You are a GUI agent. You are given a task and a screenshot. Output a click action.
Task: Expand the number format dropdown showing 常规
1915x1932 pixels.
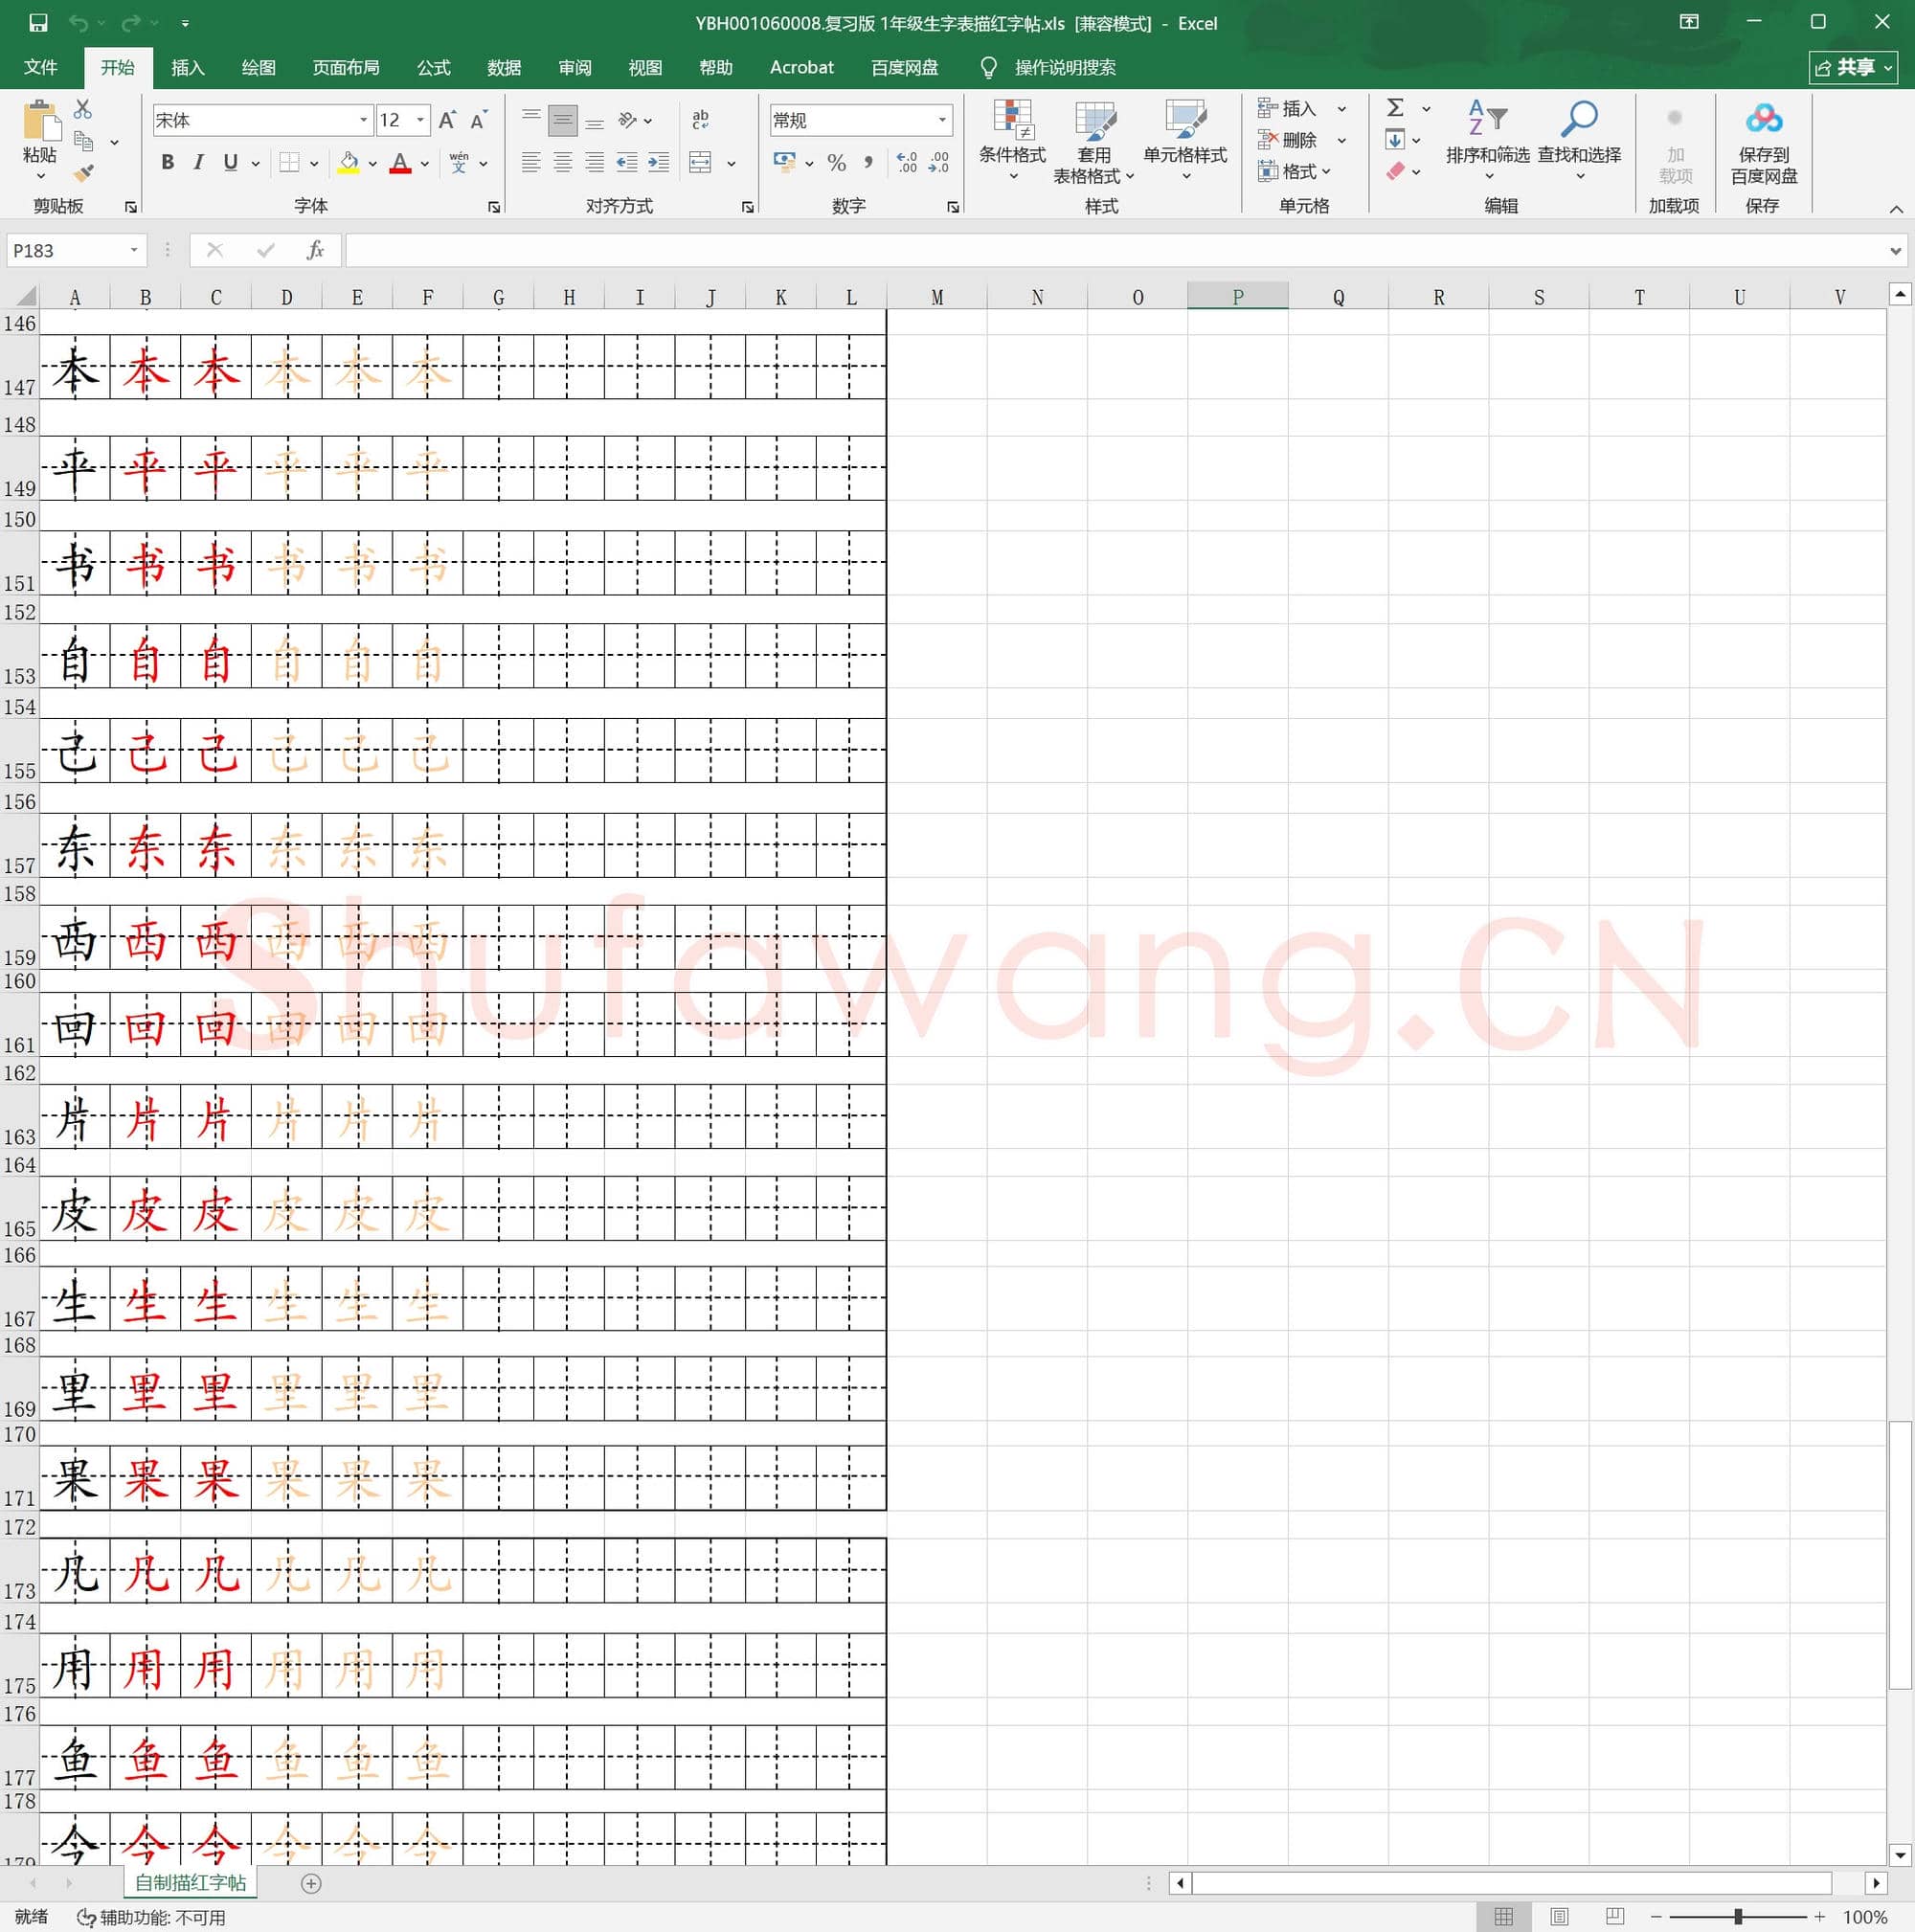click(944, 119)
